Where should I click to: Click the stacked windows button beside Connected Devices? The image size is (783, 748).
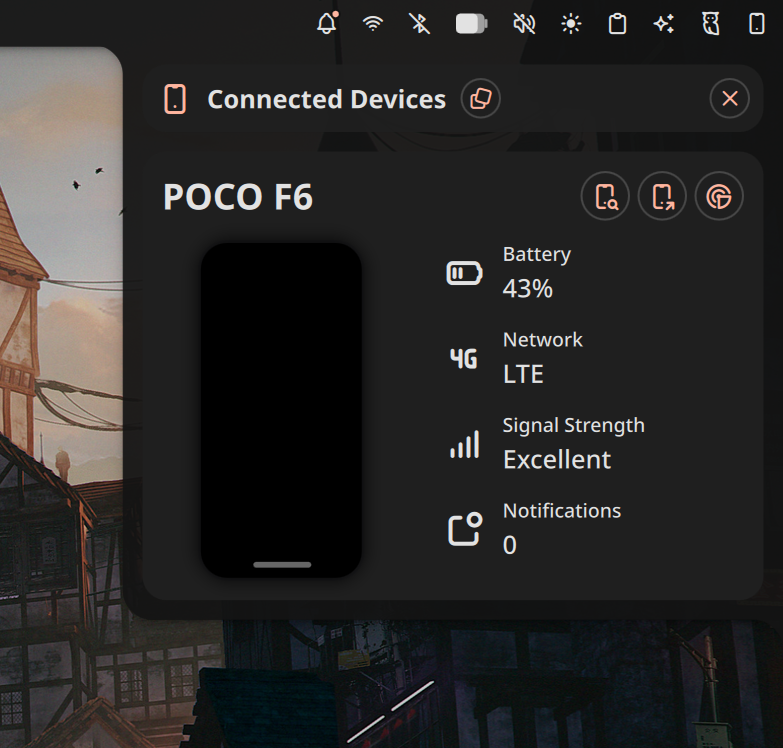click(480, 98)
